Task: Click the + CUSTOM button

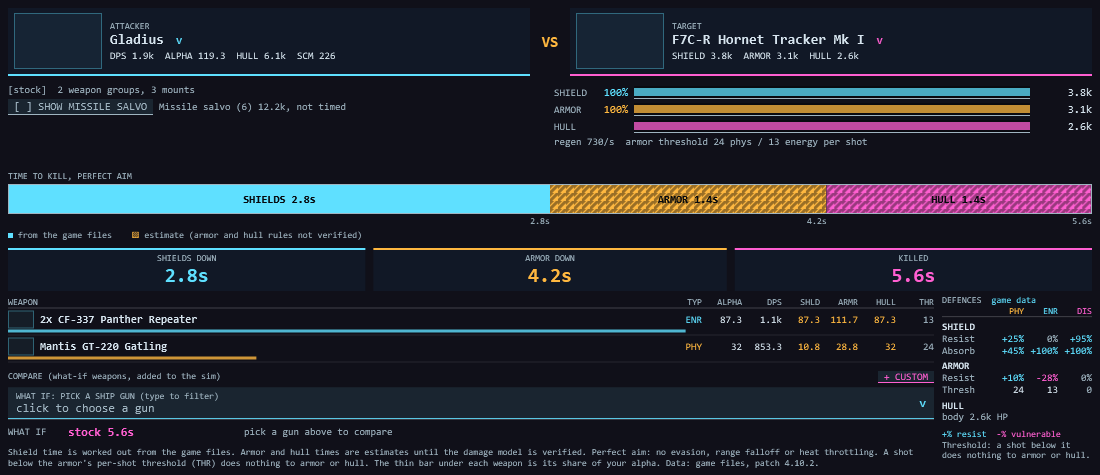Action: click(906, 377)
